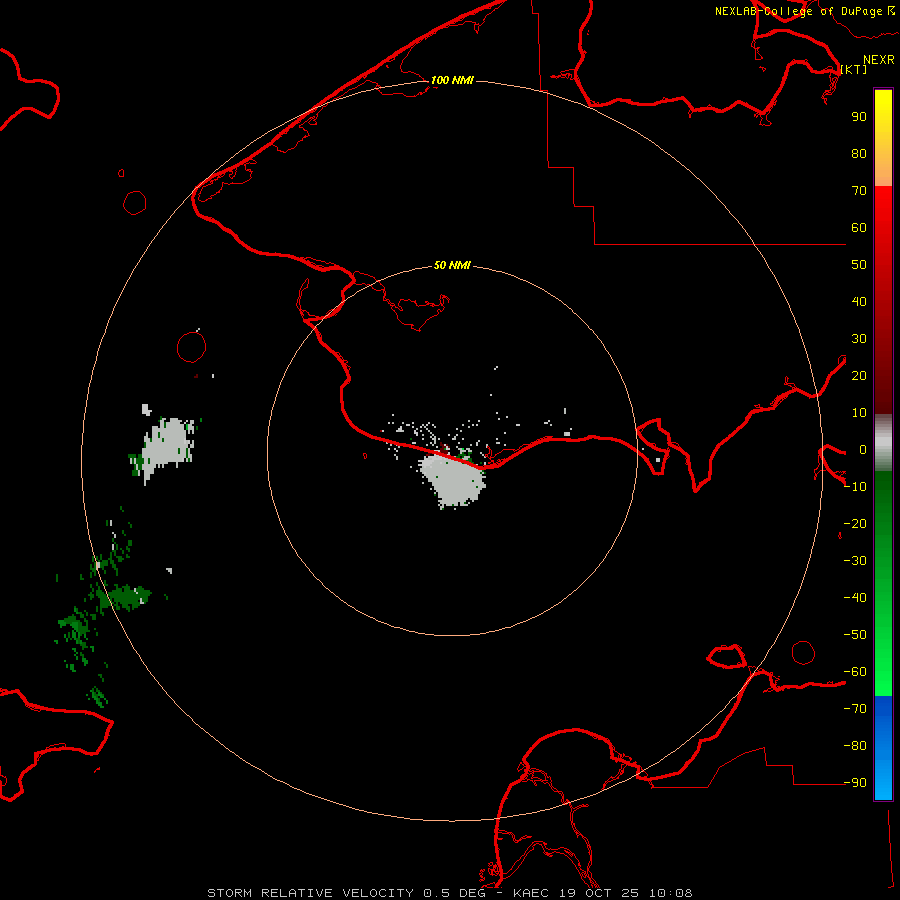
Task: Click the -20 value on the velocity scale
Action: click(855, 524)
